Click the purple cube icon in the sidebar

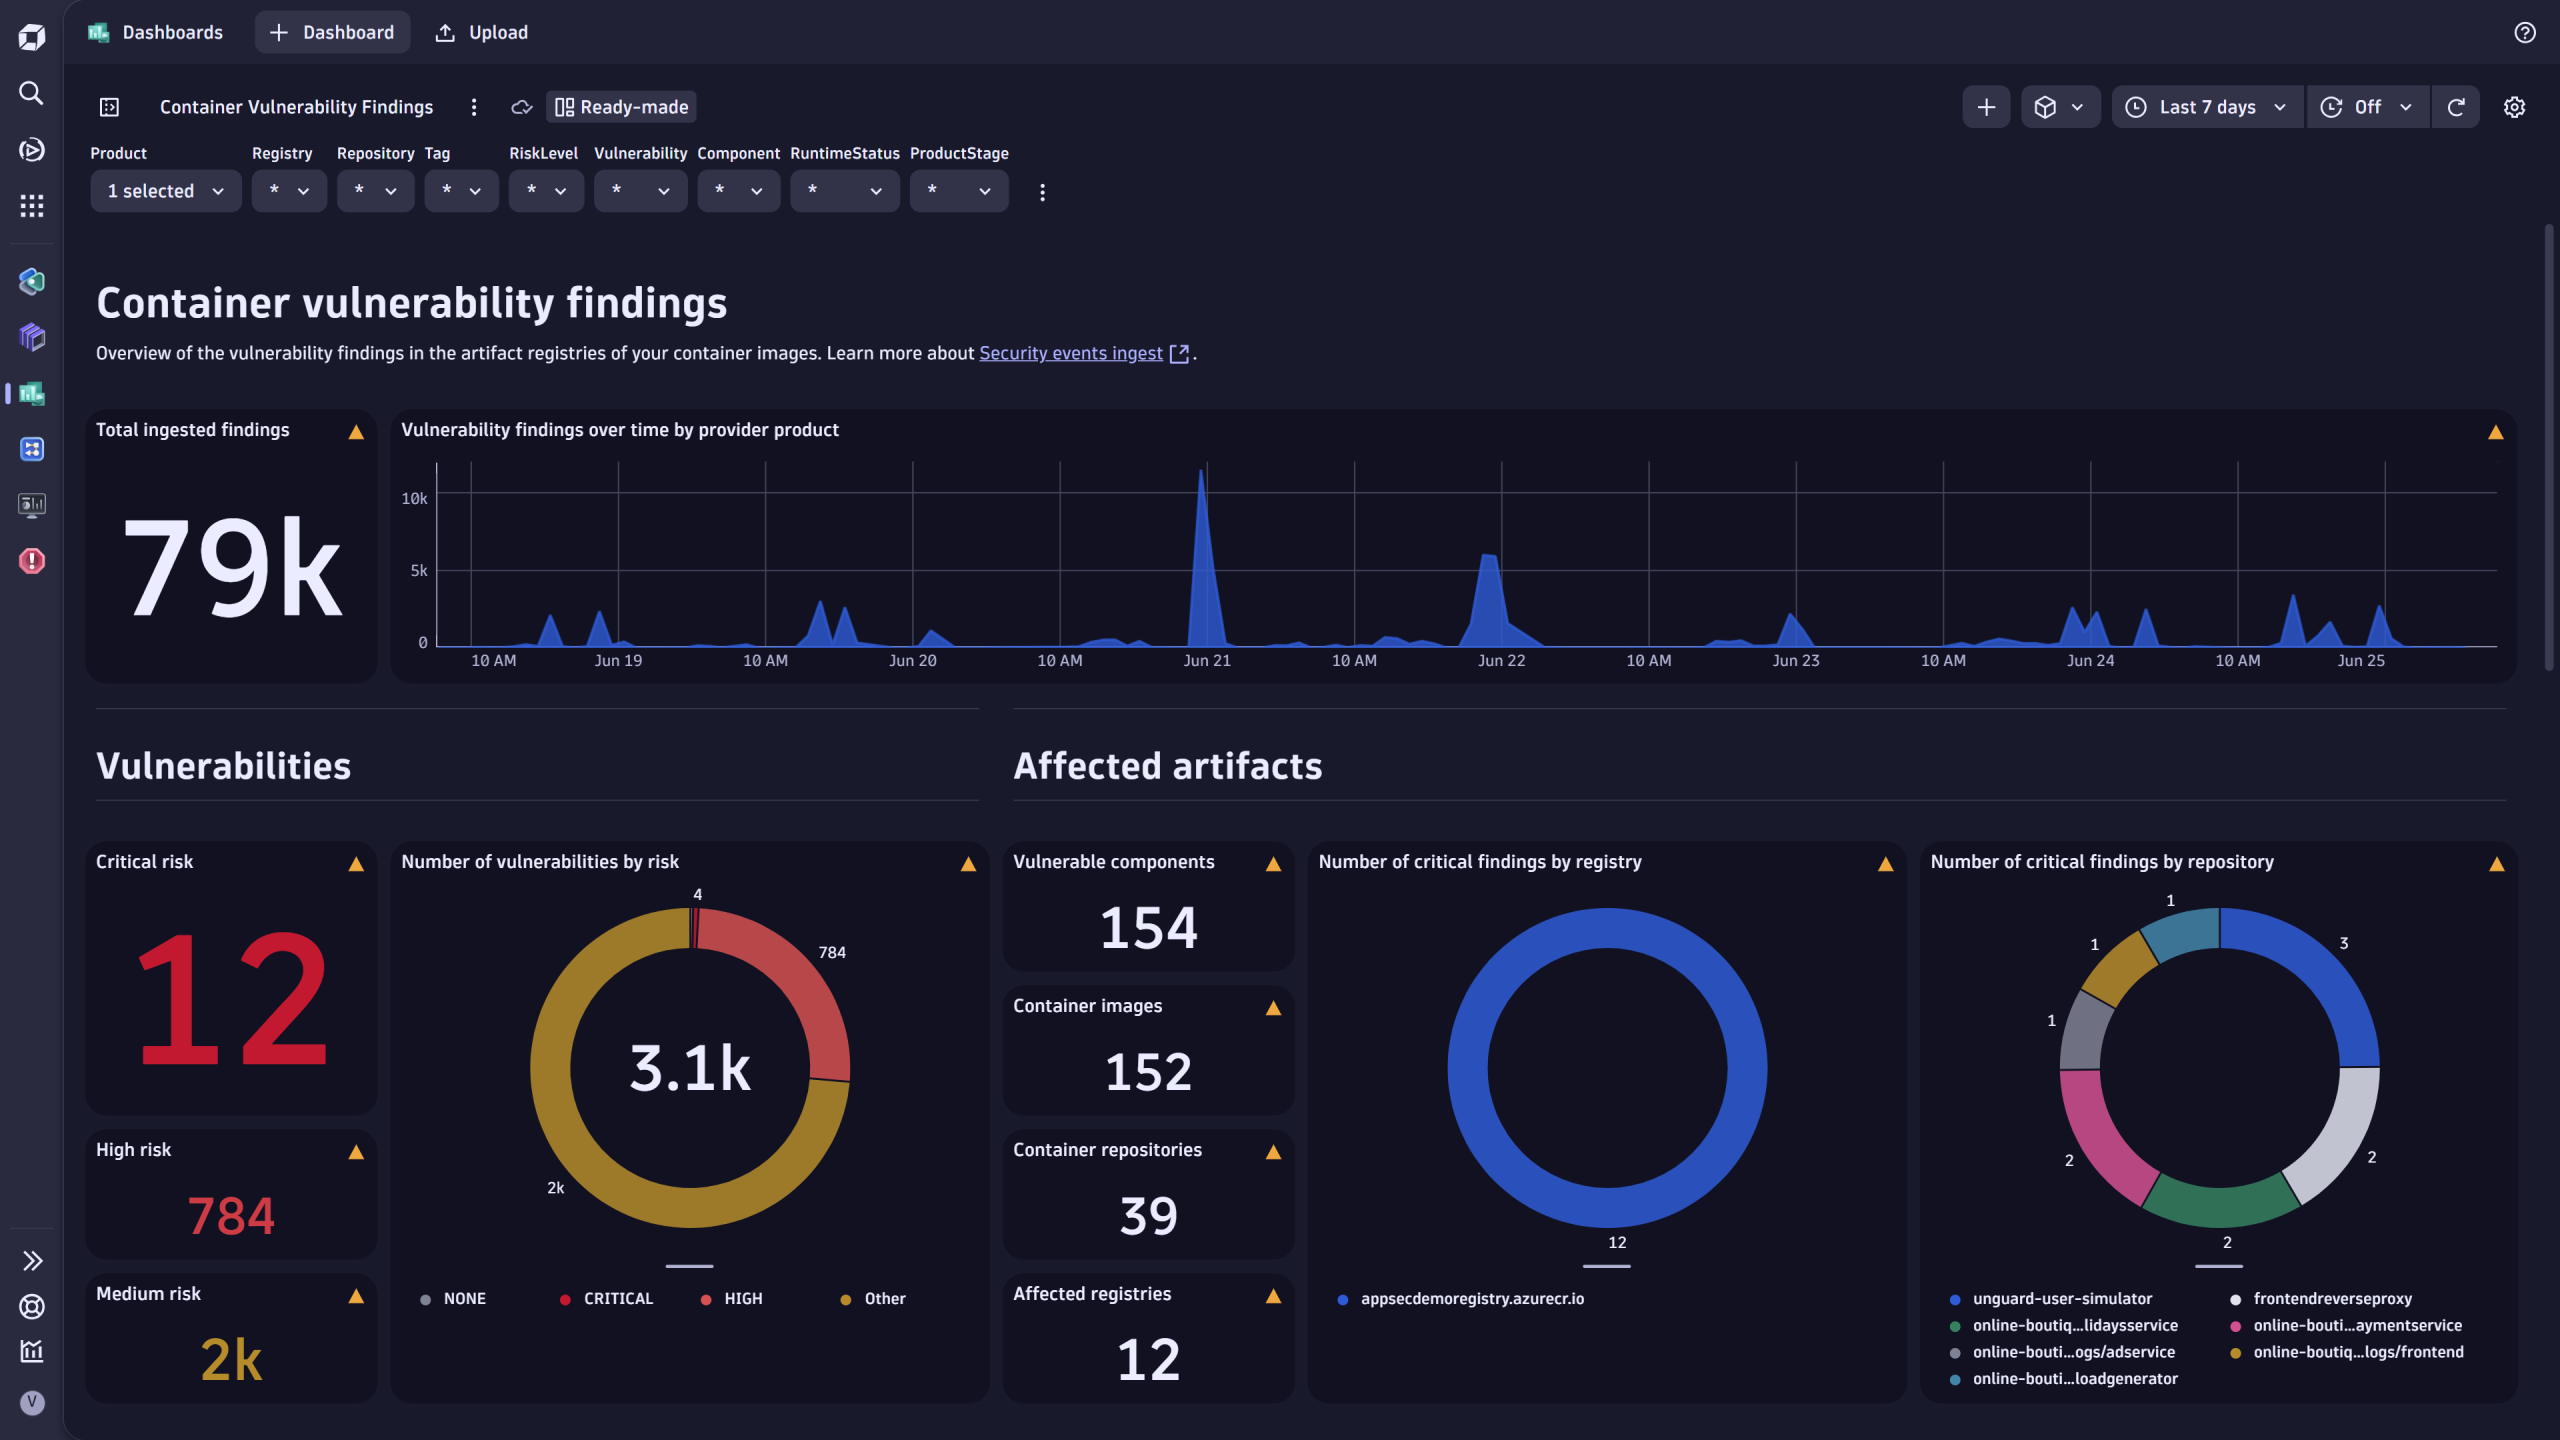[x=31, y=337]
